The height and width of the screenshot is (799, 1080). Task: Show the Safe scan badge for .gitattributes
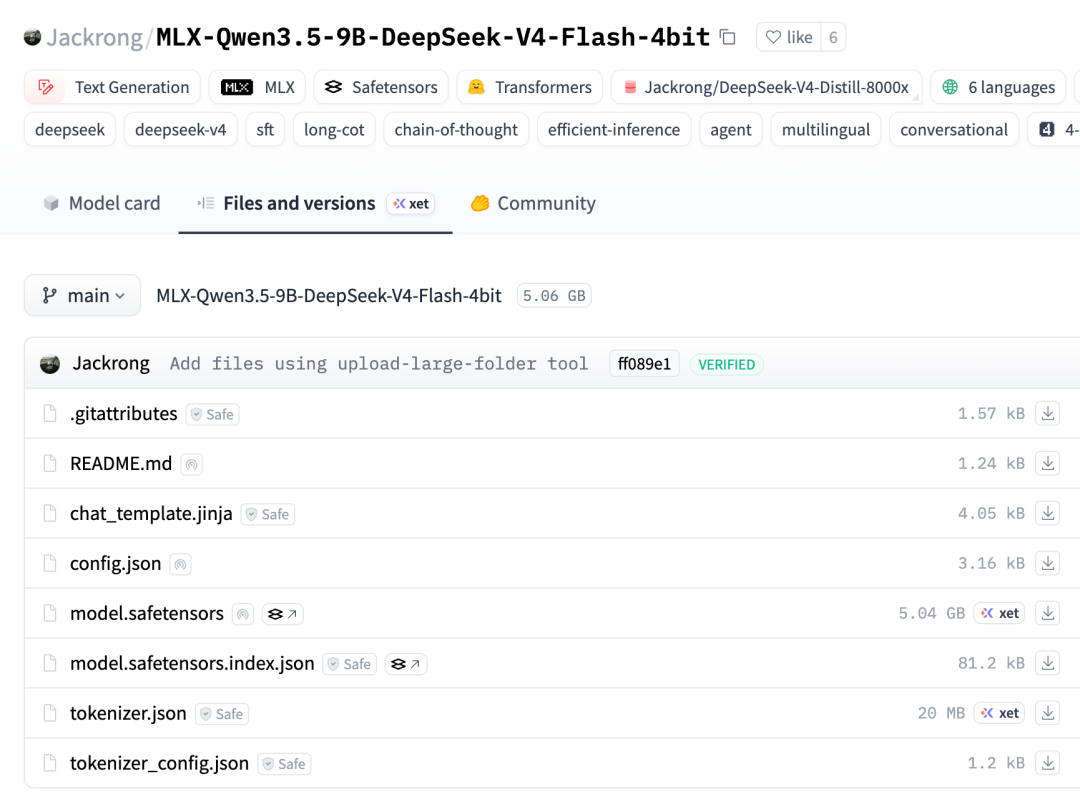[x=212, y=415]
